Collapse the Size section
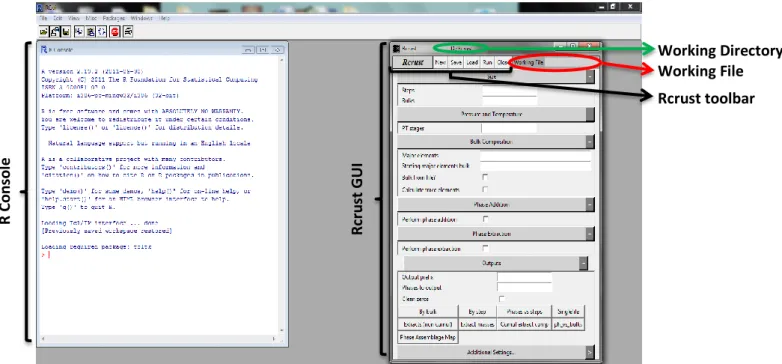The height and width of the screenshot is (364, 782). [x=590, y=77]
